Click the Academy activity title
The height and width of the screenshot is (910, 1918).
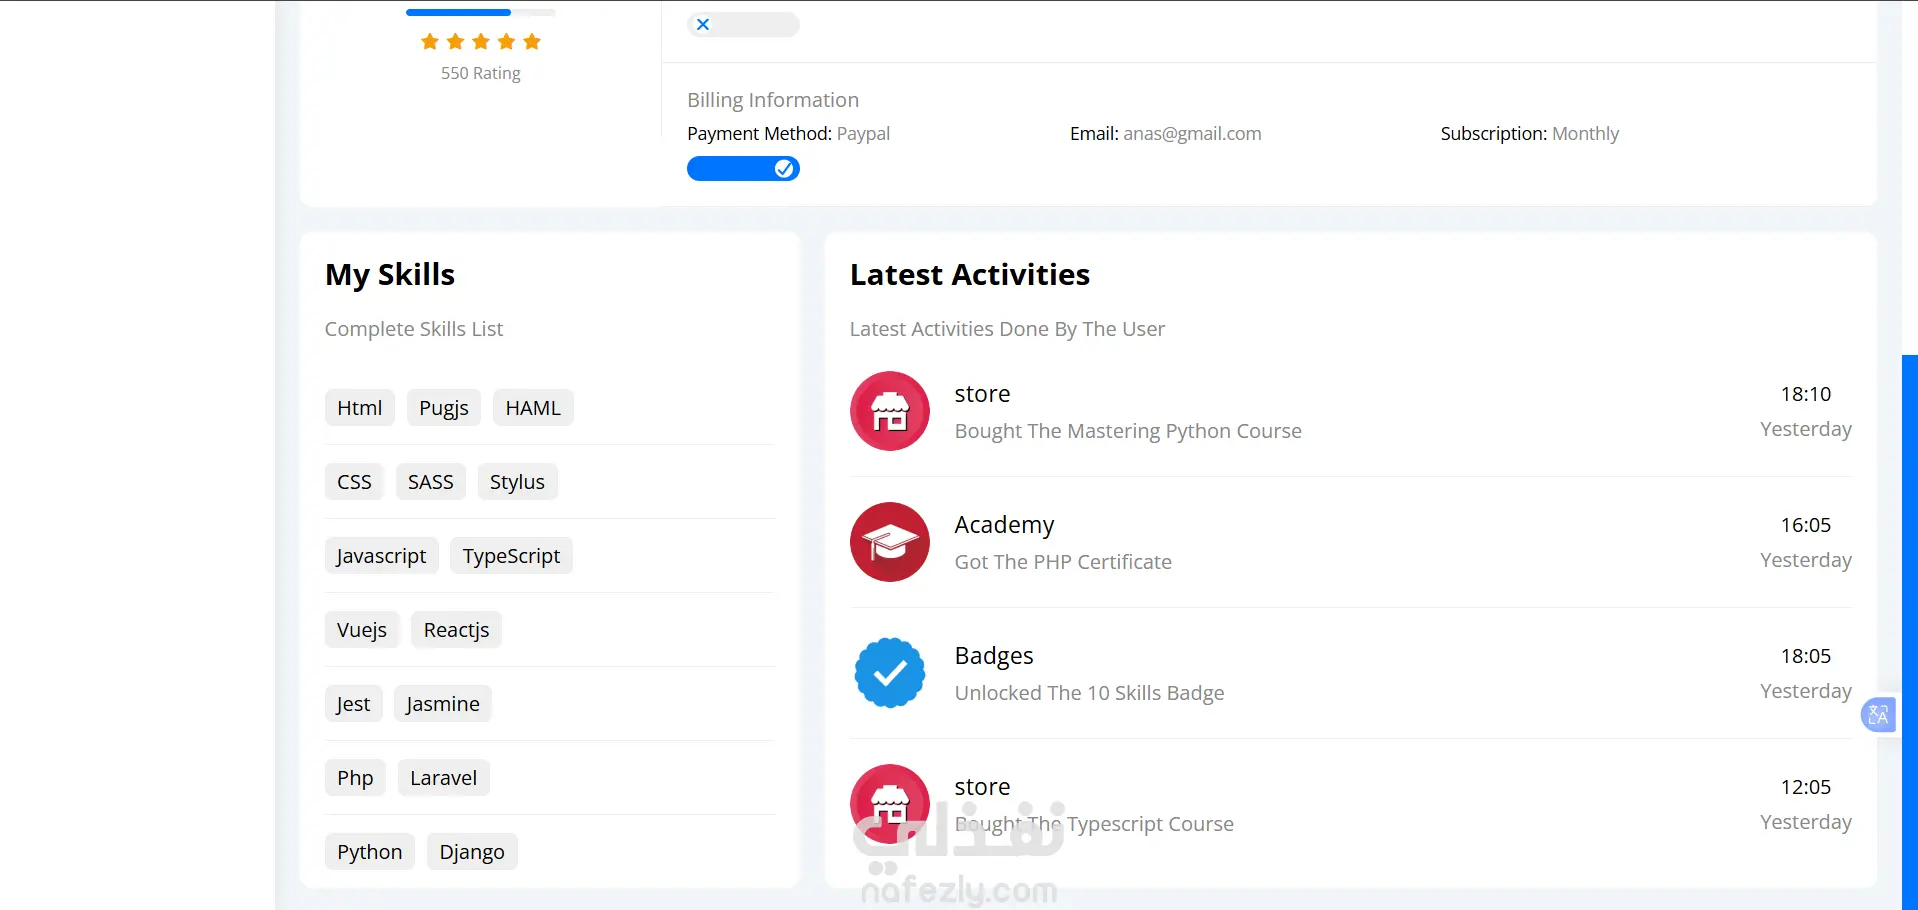coord(1004,525)
